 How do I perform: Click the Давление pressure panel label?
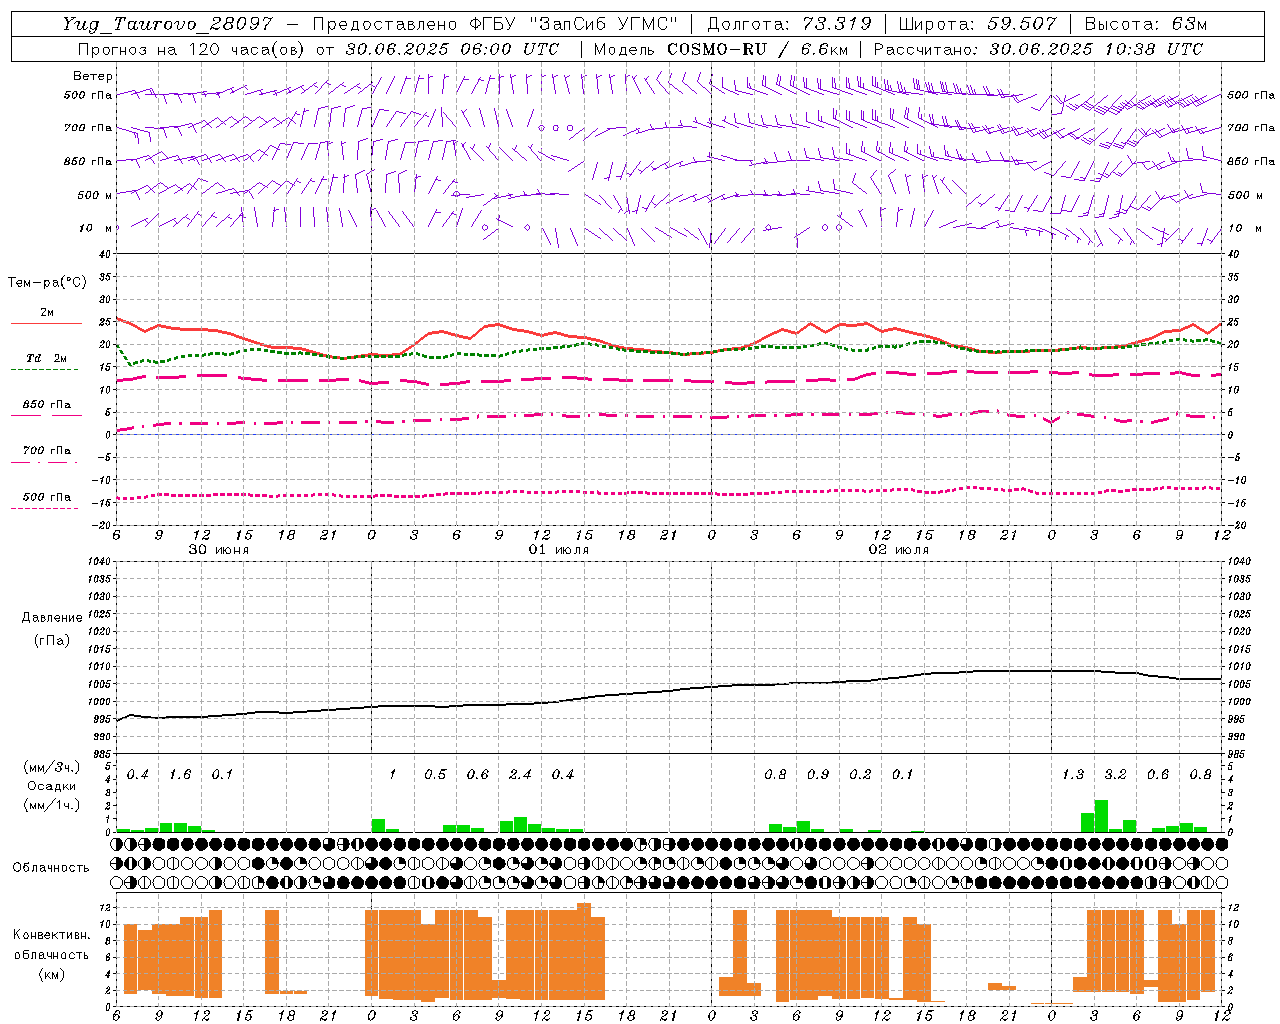tap(52, 618)
